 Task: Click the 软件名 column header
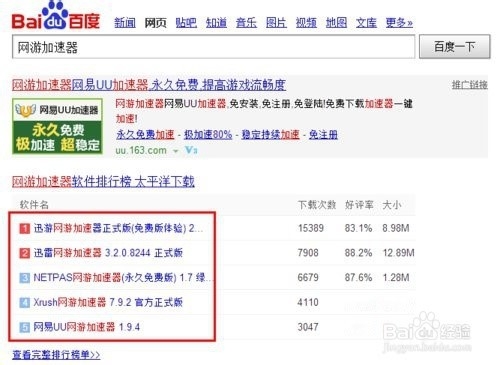34,205
